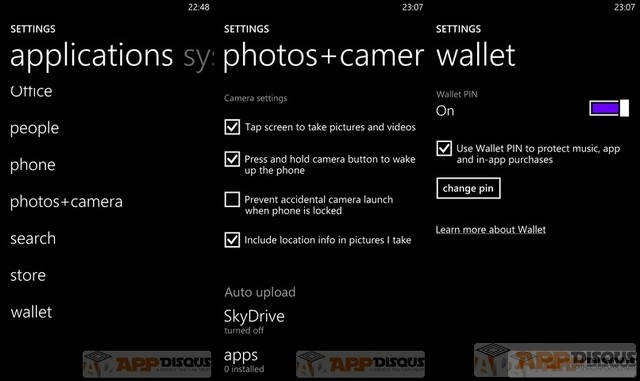This screenshot has width=640, height=381.
Task: Select the applications pivot heading
Action: (x=91, y=56)
